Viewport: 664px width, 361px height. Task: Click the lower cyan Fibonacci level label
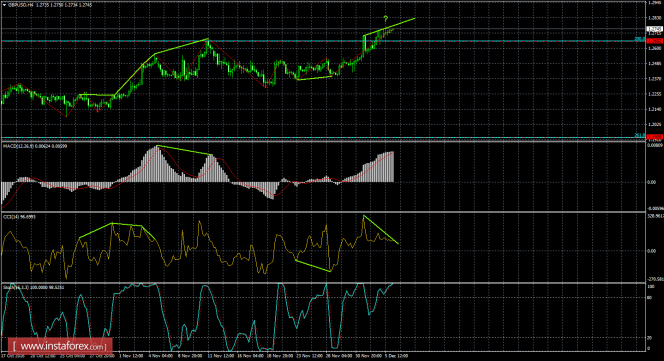click(640, 135)
